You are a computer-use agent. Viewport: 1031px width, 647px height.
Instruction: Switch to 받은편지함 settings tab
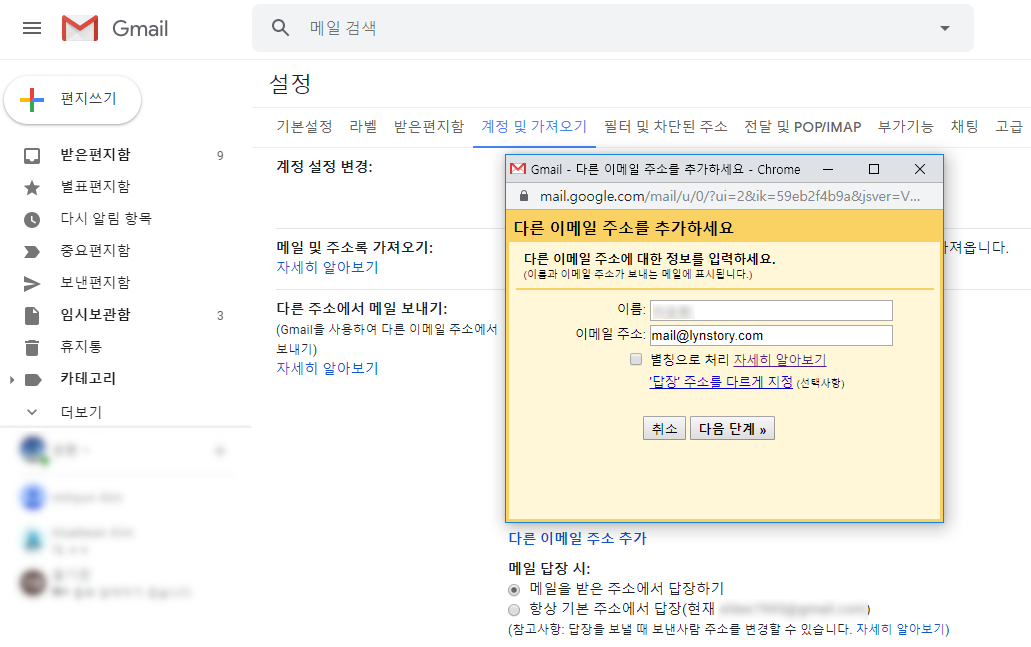(x=429, y=126)
